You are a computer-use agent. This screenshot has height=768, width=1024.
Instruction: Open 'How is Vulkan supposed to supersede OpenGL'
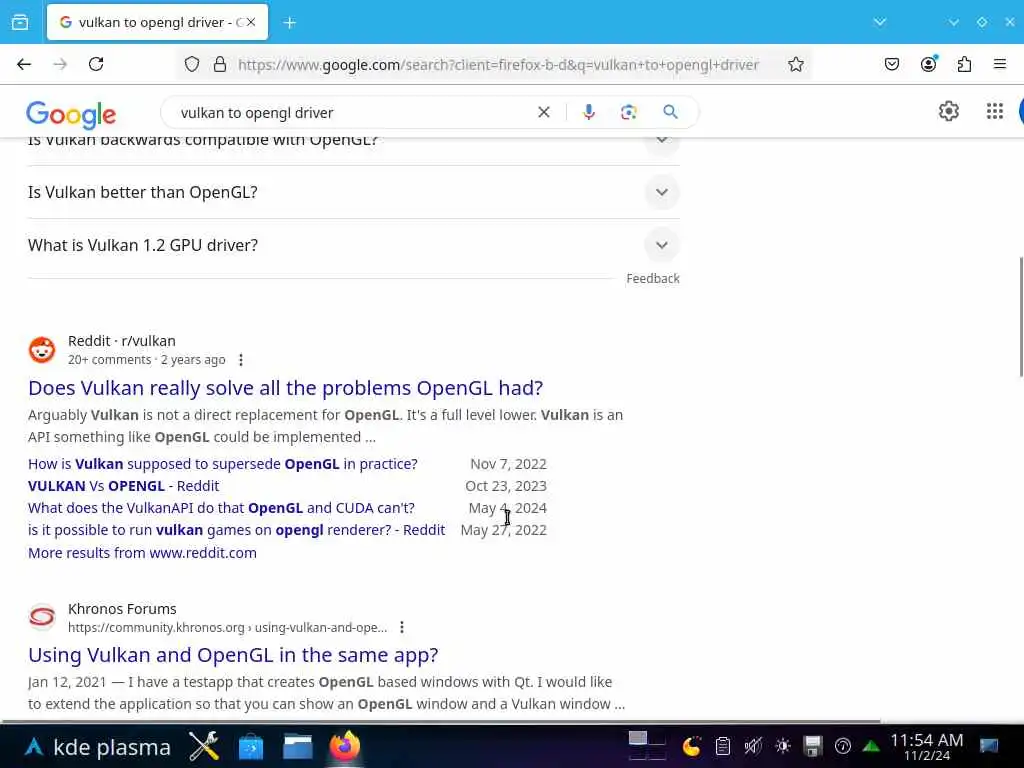(223, 464)
